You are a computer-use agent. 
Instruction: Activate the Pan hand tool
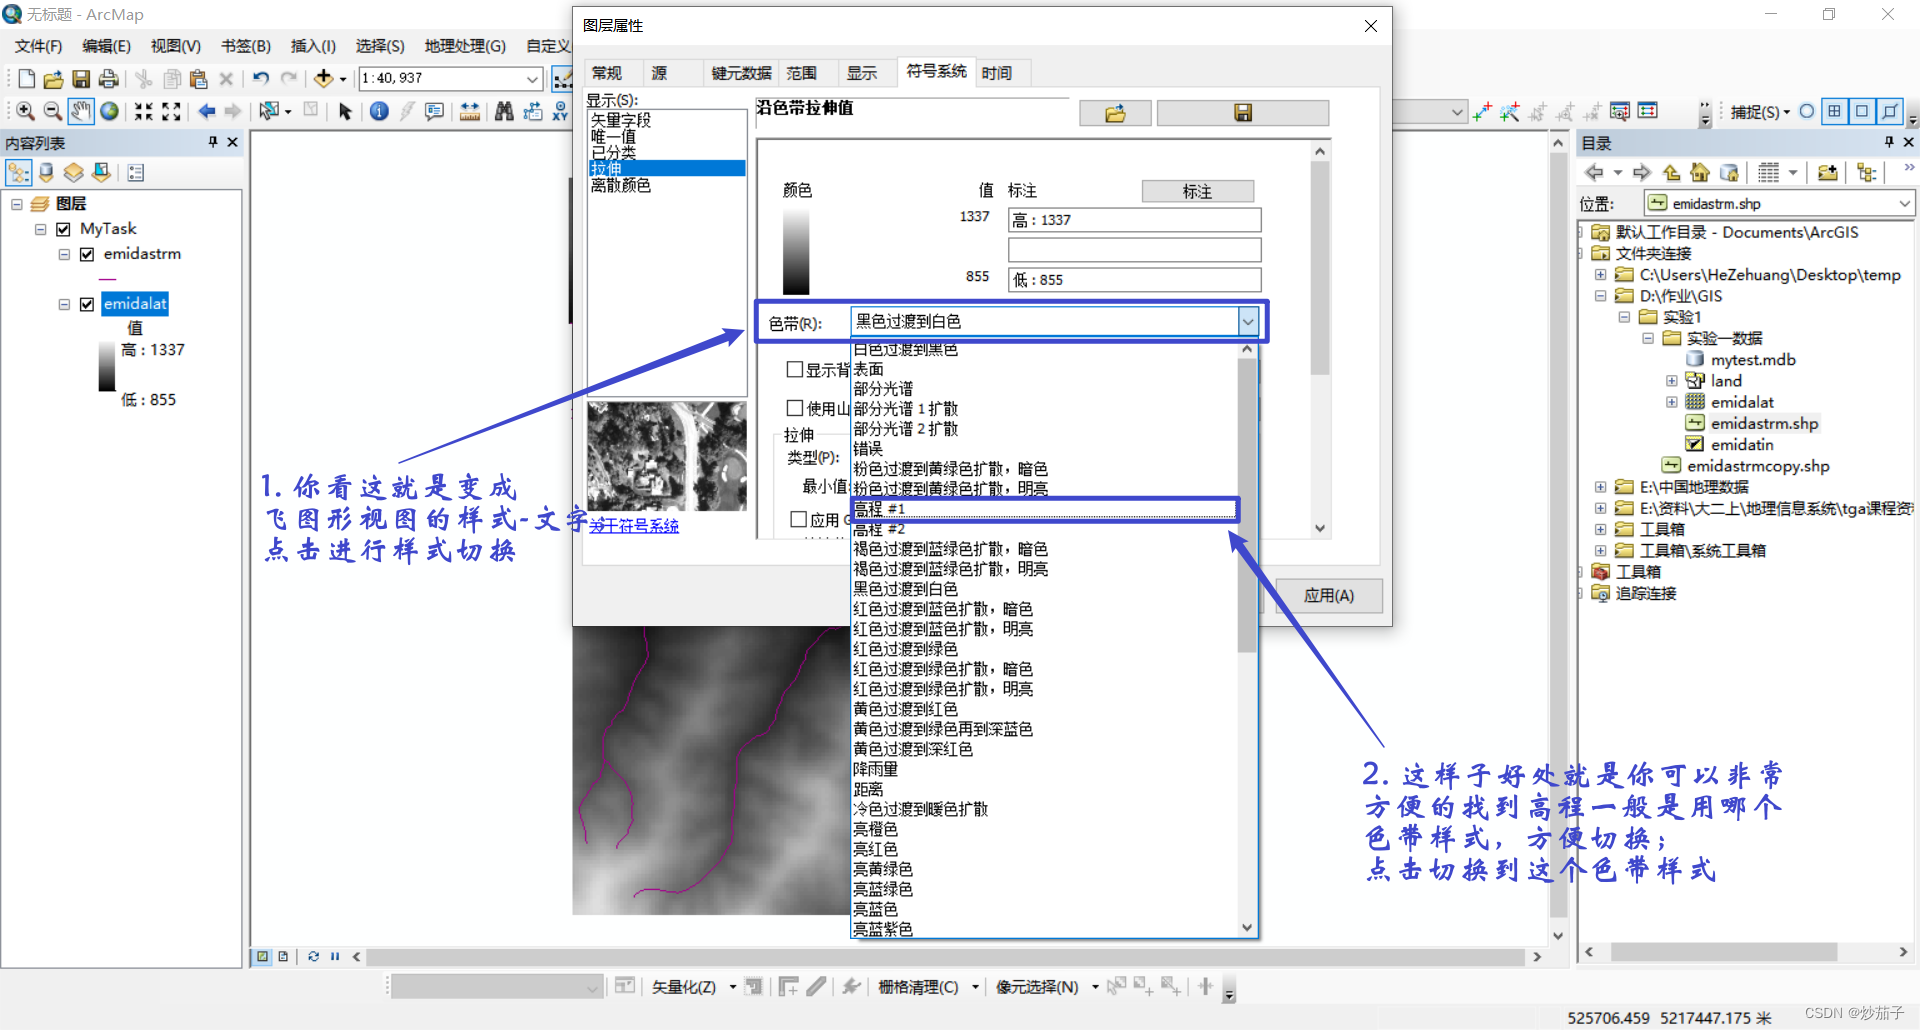81,111
